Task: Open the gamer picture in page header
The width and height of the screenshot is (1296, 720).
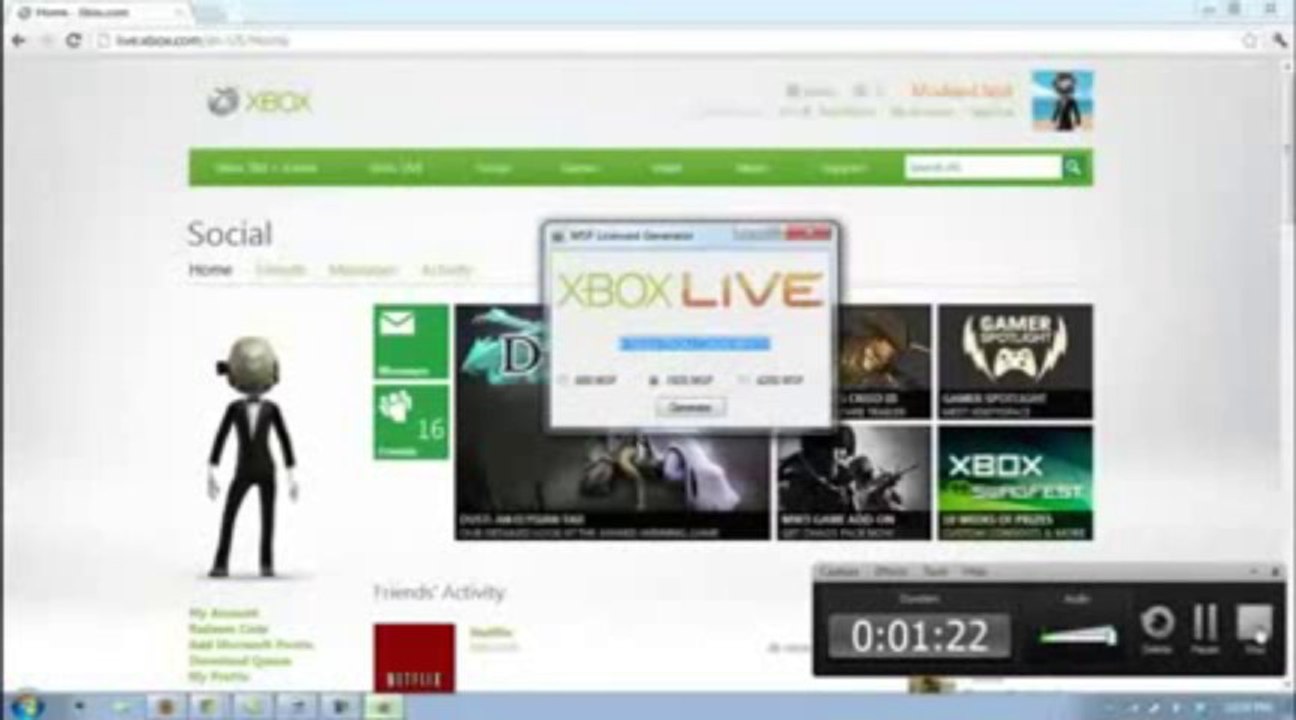Action: pyautogui.click(x=1062, y=100)
